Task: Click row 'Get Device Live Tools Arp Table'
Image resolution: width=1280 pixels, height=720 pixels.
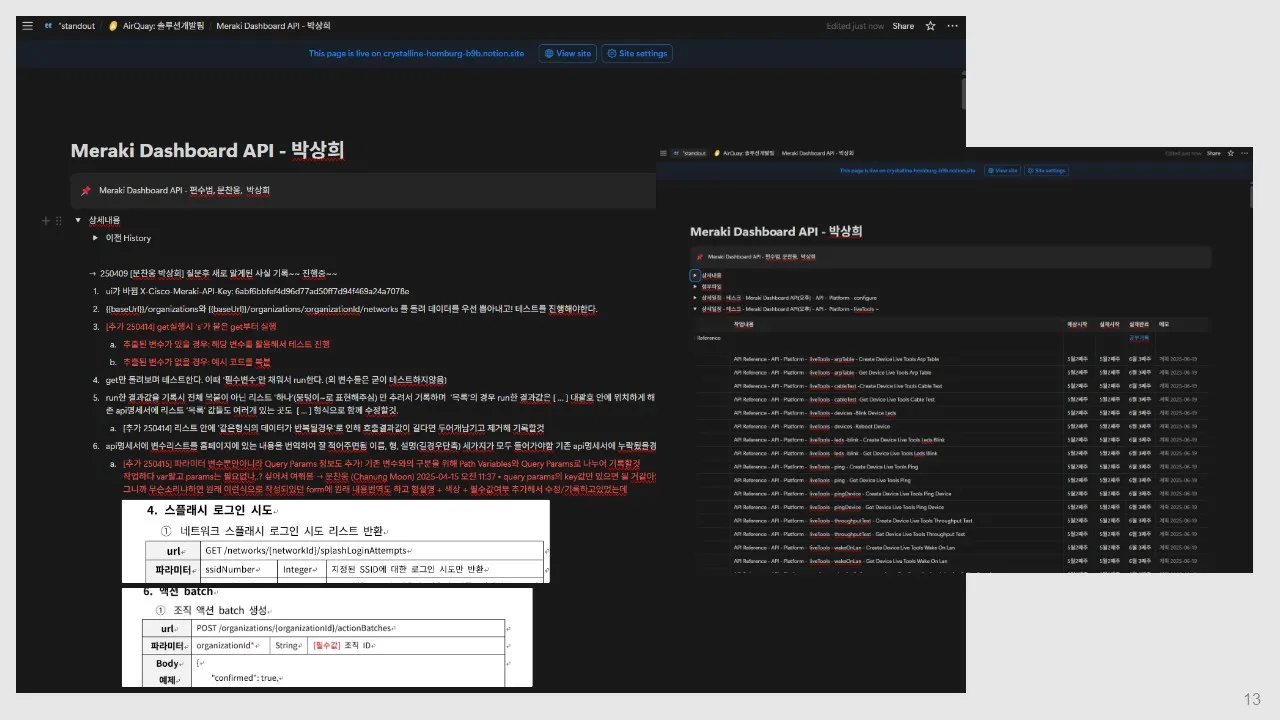Action: (x=832, y=372)
